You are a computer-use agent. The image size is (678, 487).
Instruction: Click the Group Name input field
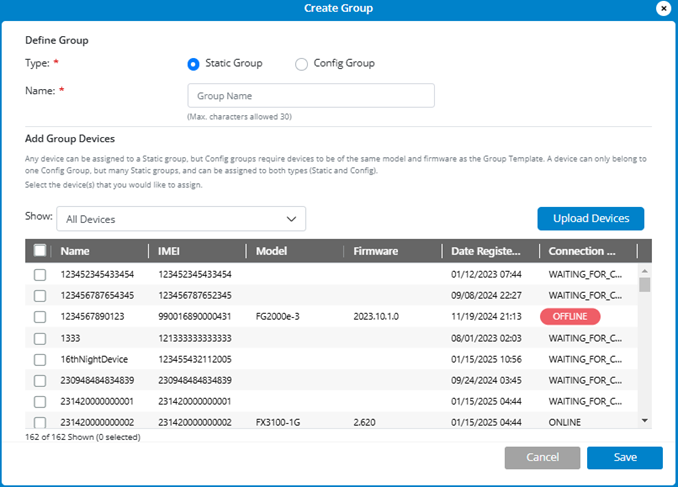pyautogui.click(x=311, y=96)
